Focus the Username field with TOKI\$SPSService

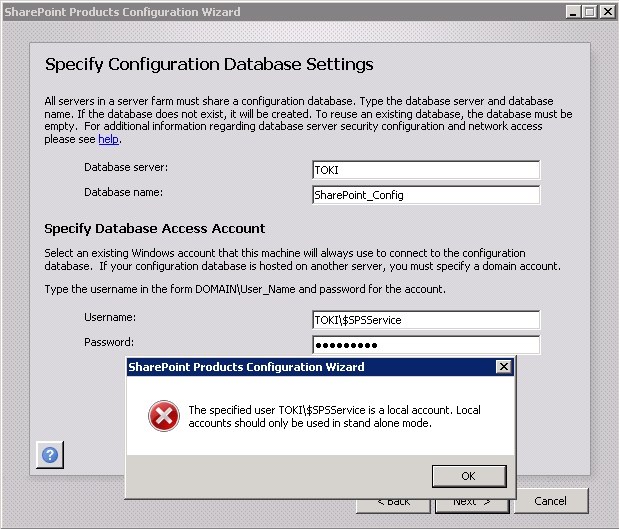point(425,320)
